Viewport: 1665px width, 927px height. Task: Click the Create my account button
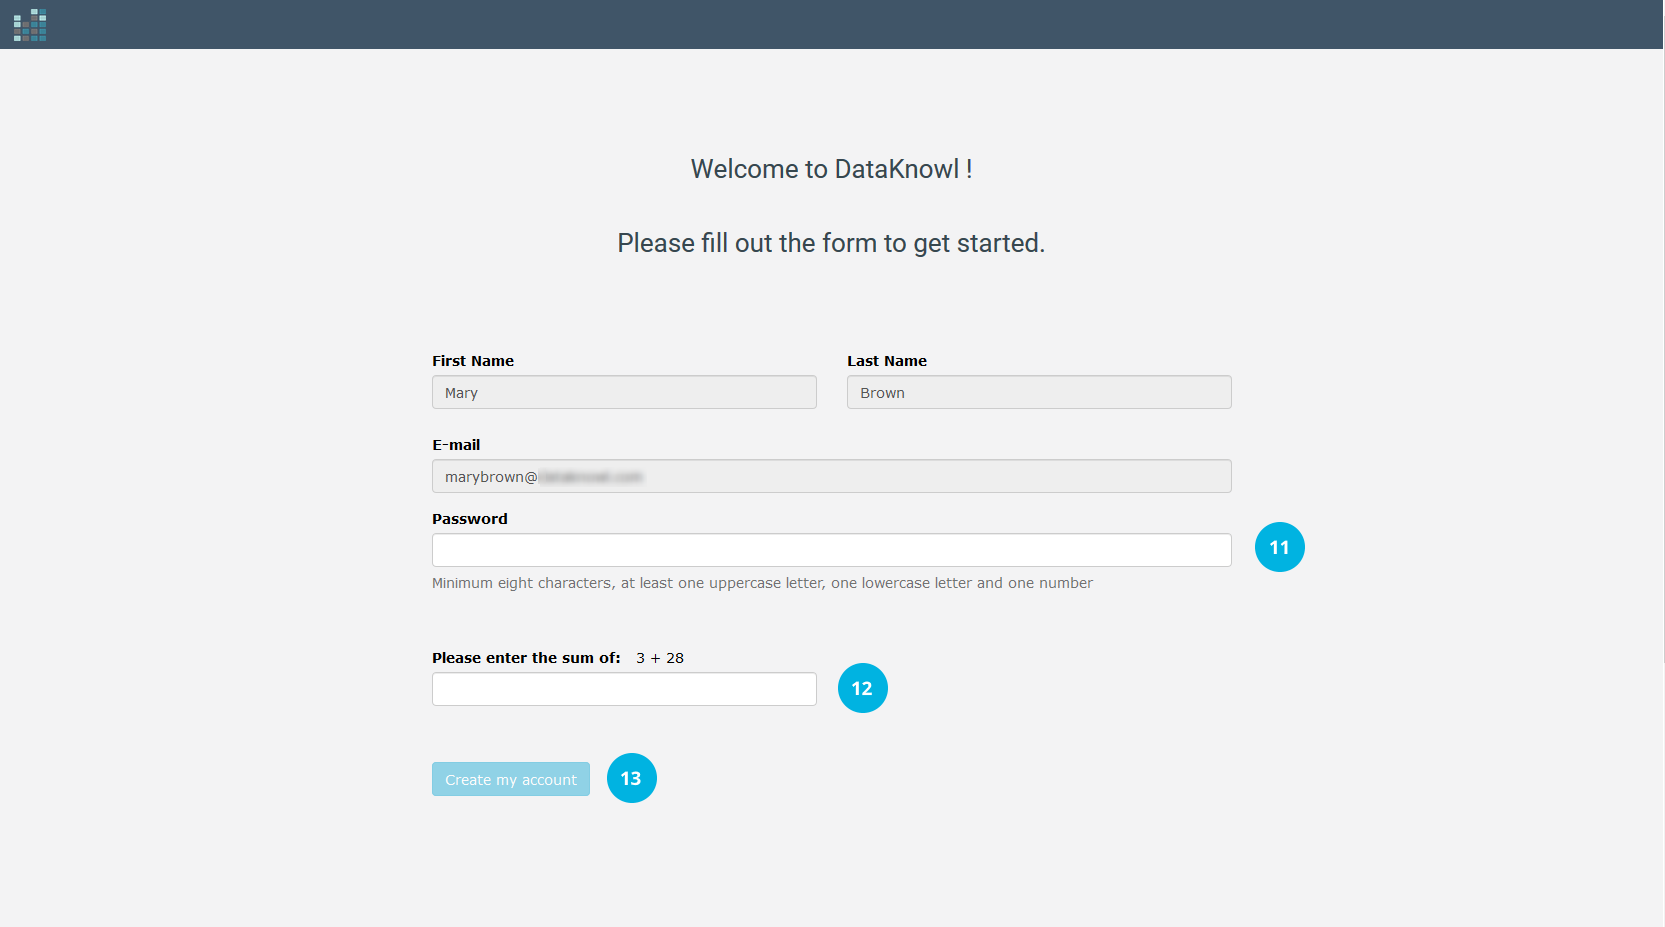tap(511, 779)
